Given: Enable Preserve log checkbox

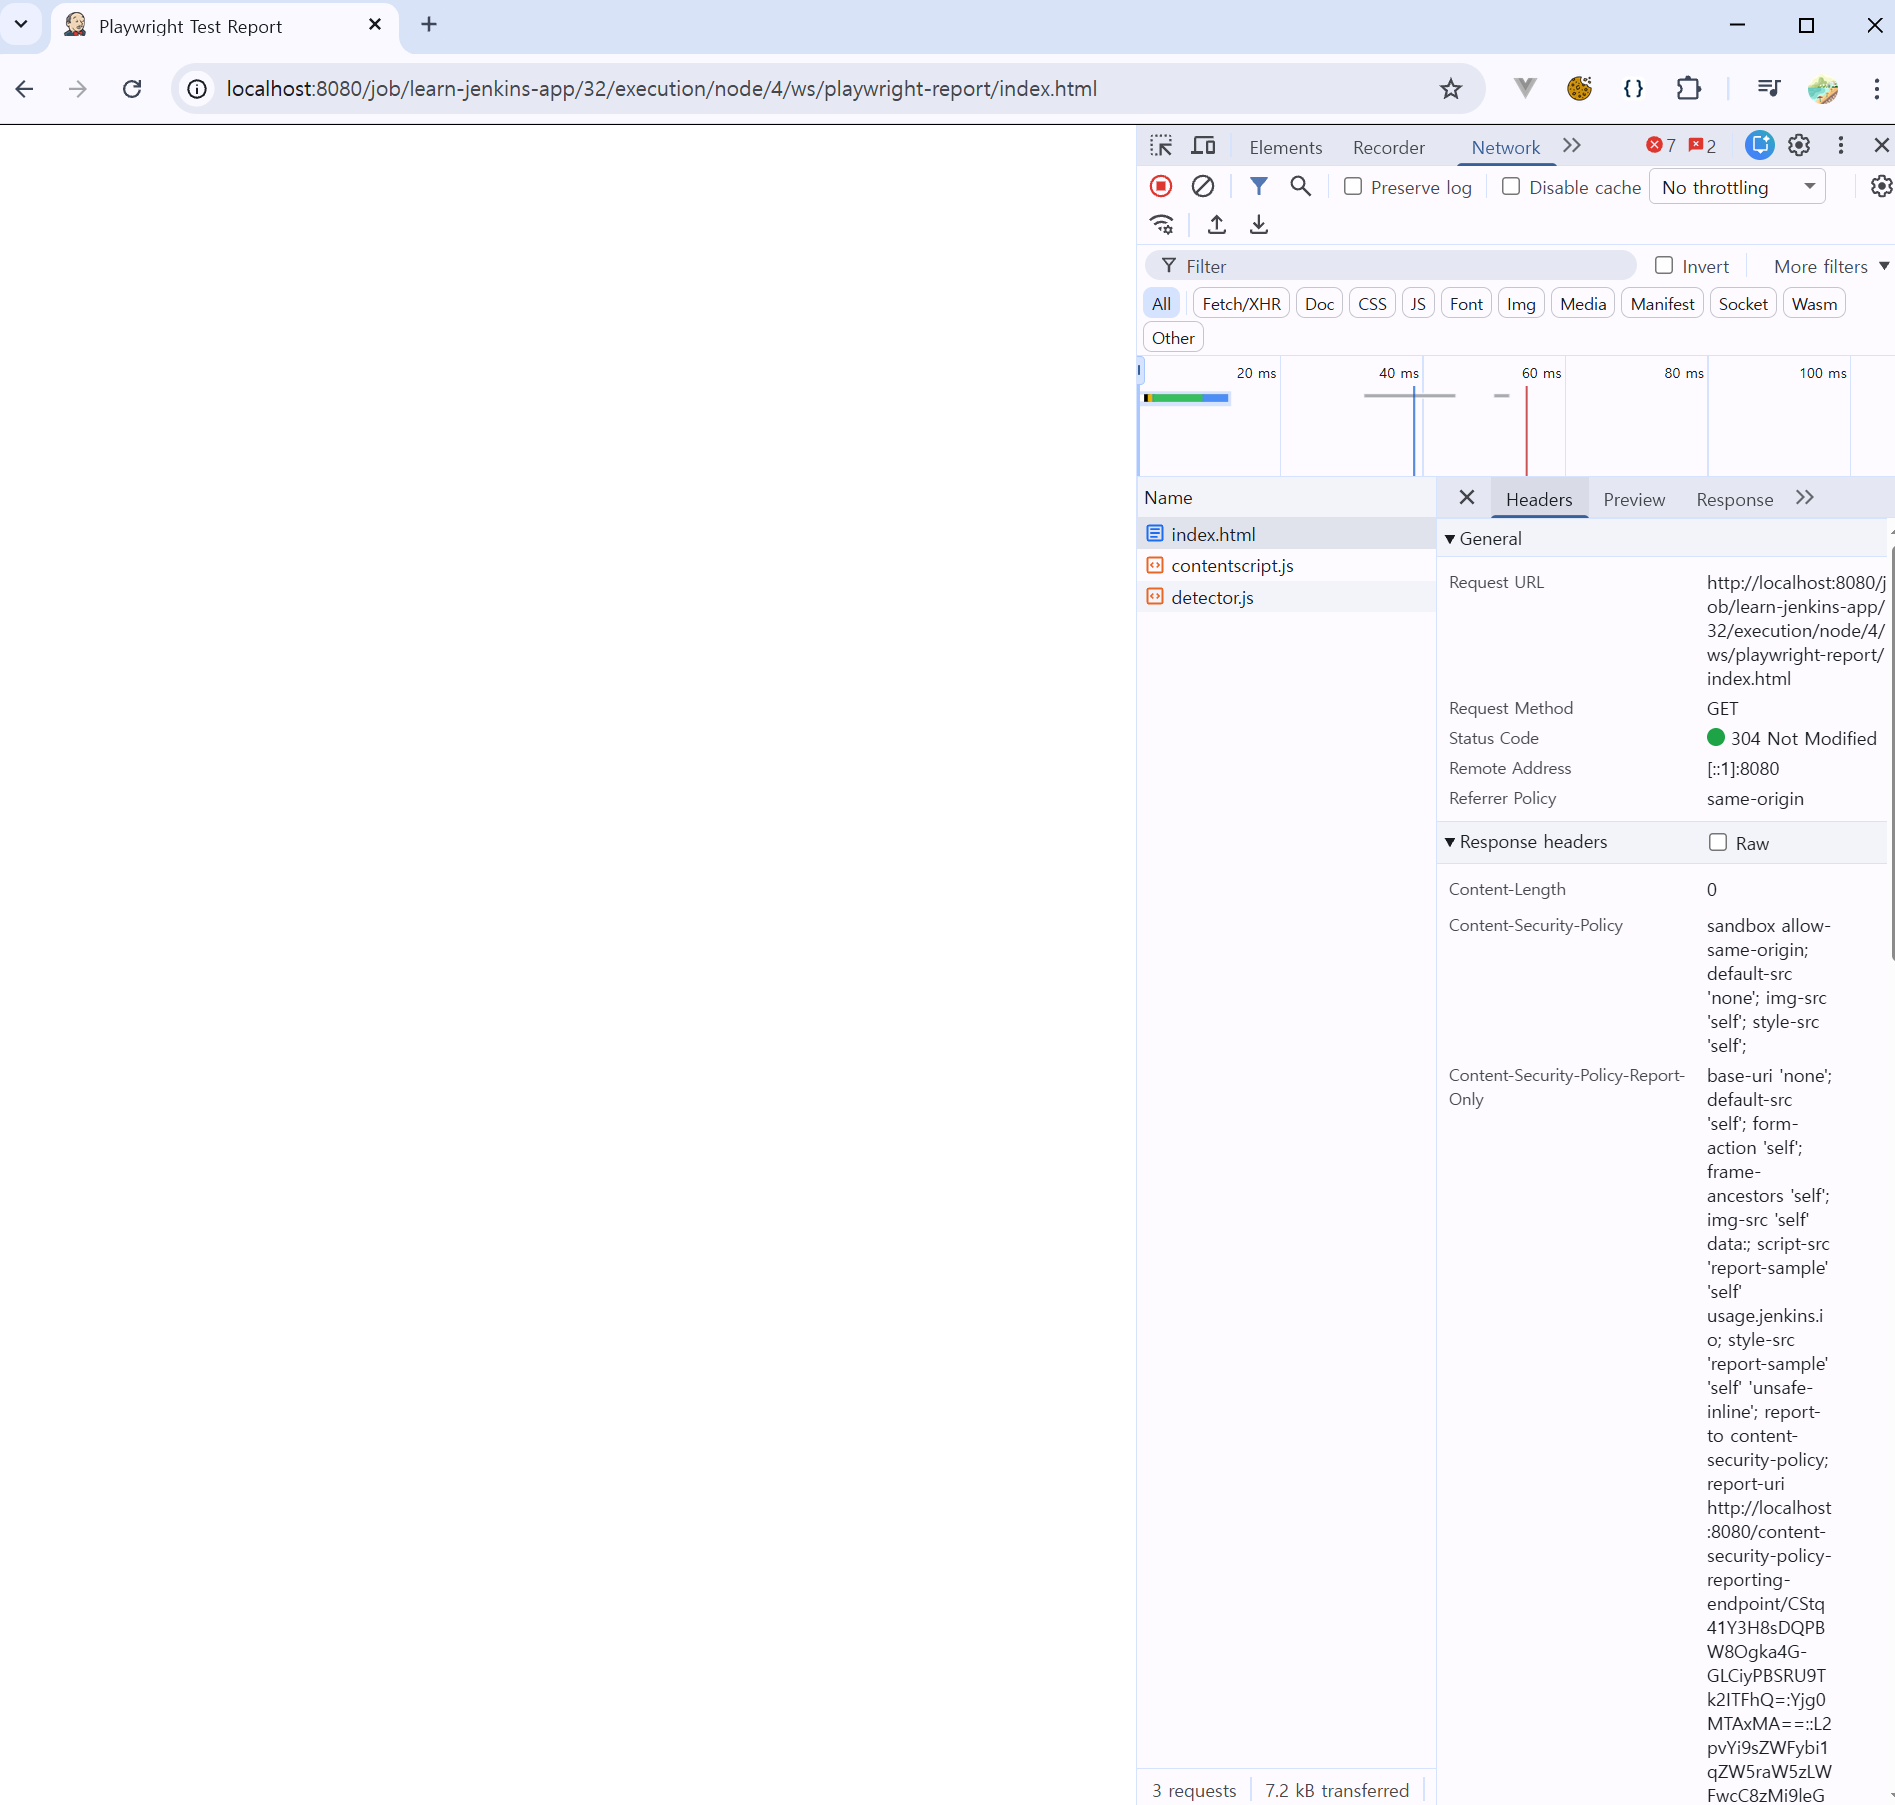Looking at the screenshot, I should pyautogui.click(x=1353, y=187).
